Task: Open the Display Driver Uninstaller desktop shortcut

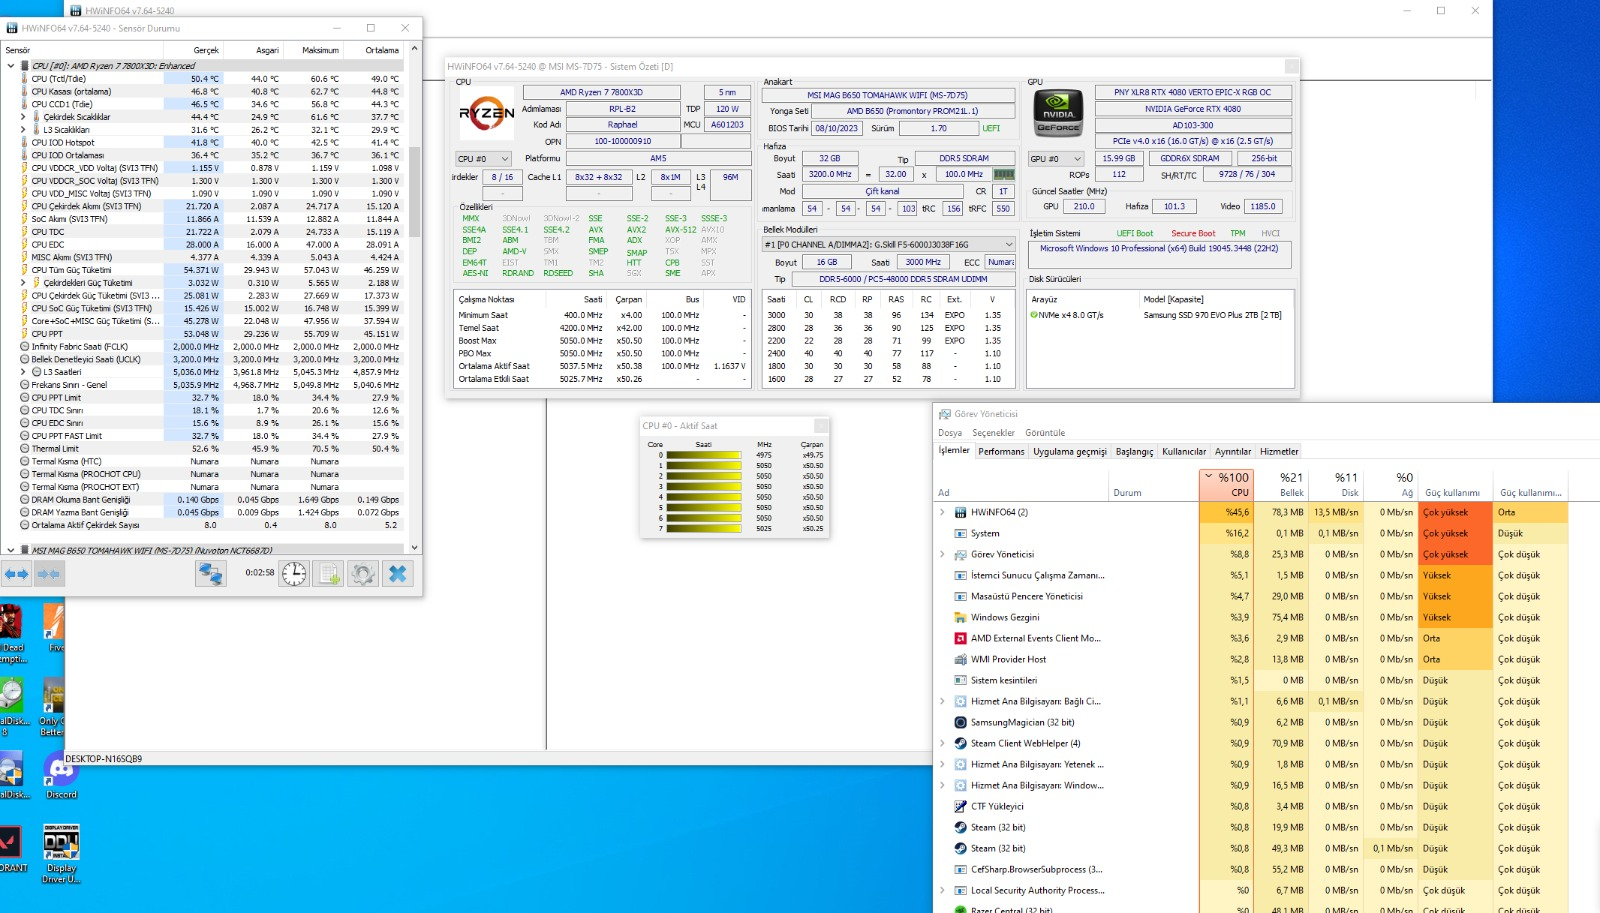Action: (x=61, y=853)
